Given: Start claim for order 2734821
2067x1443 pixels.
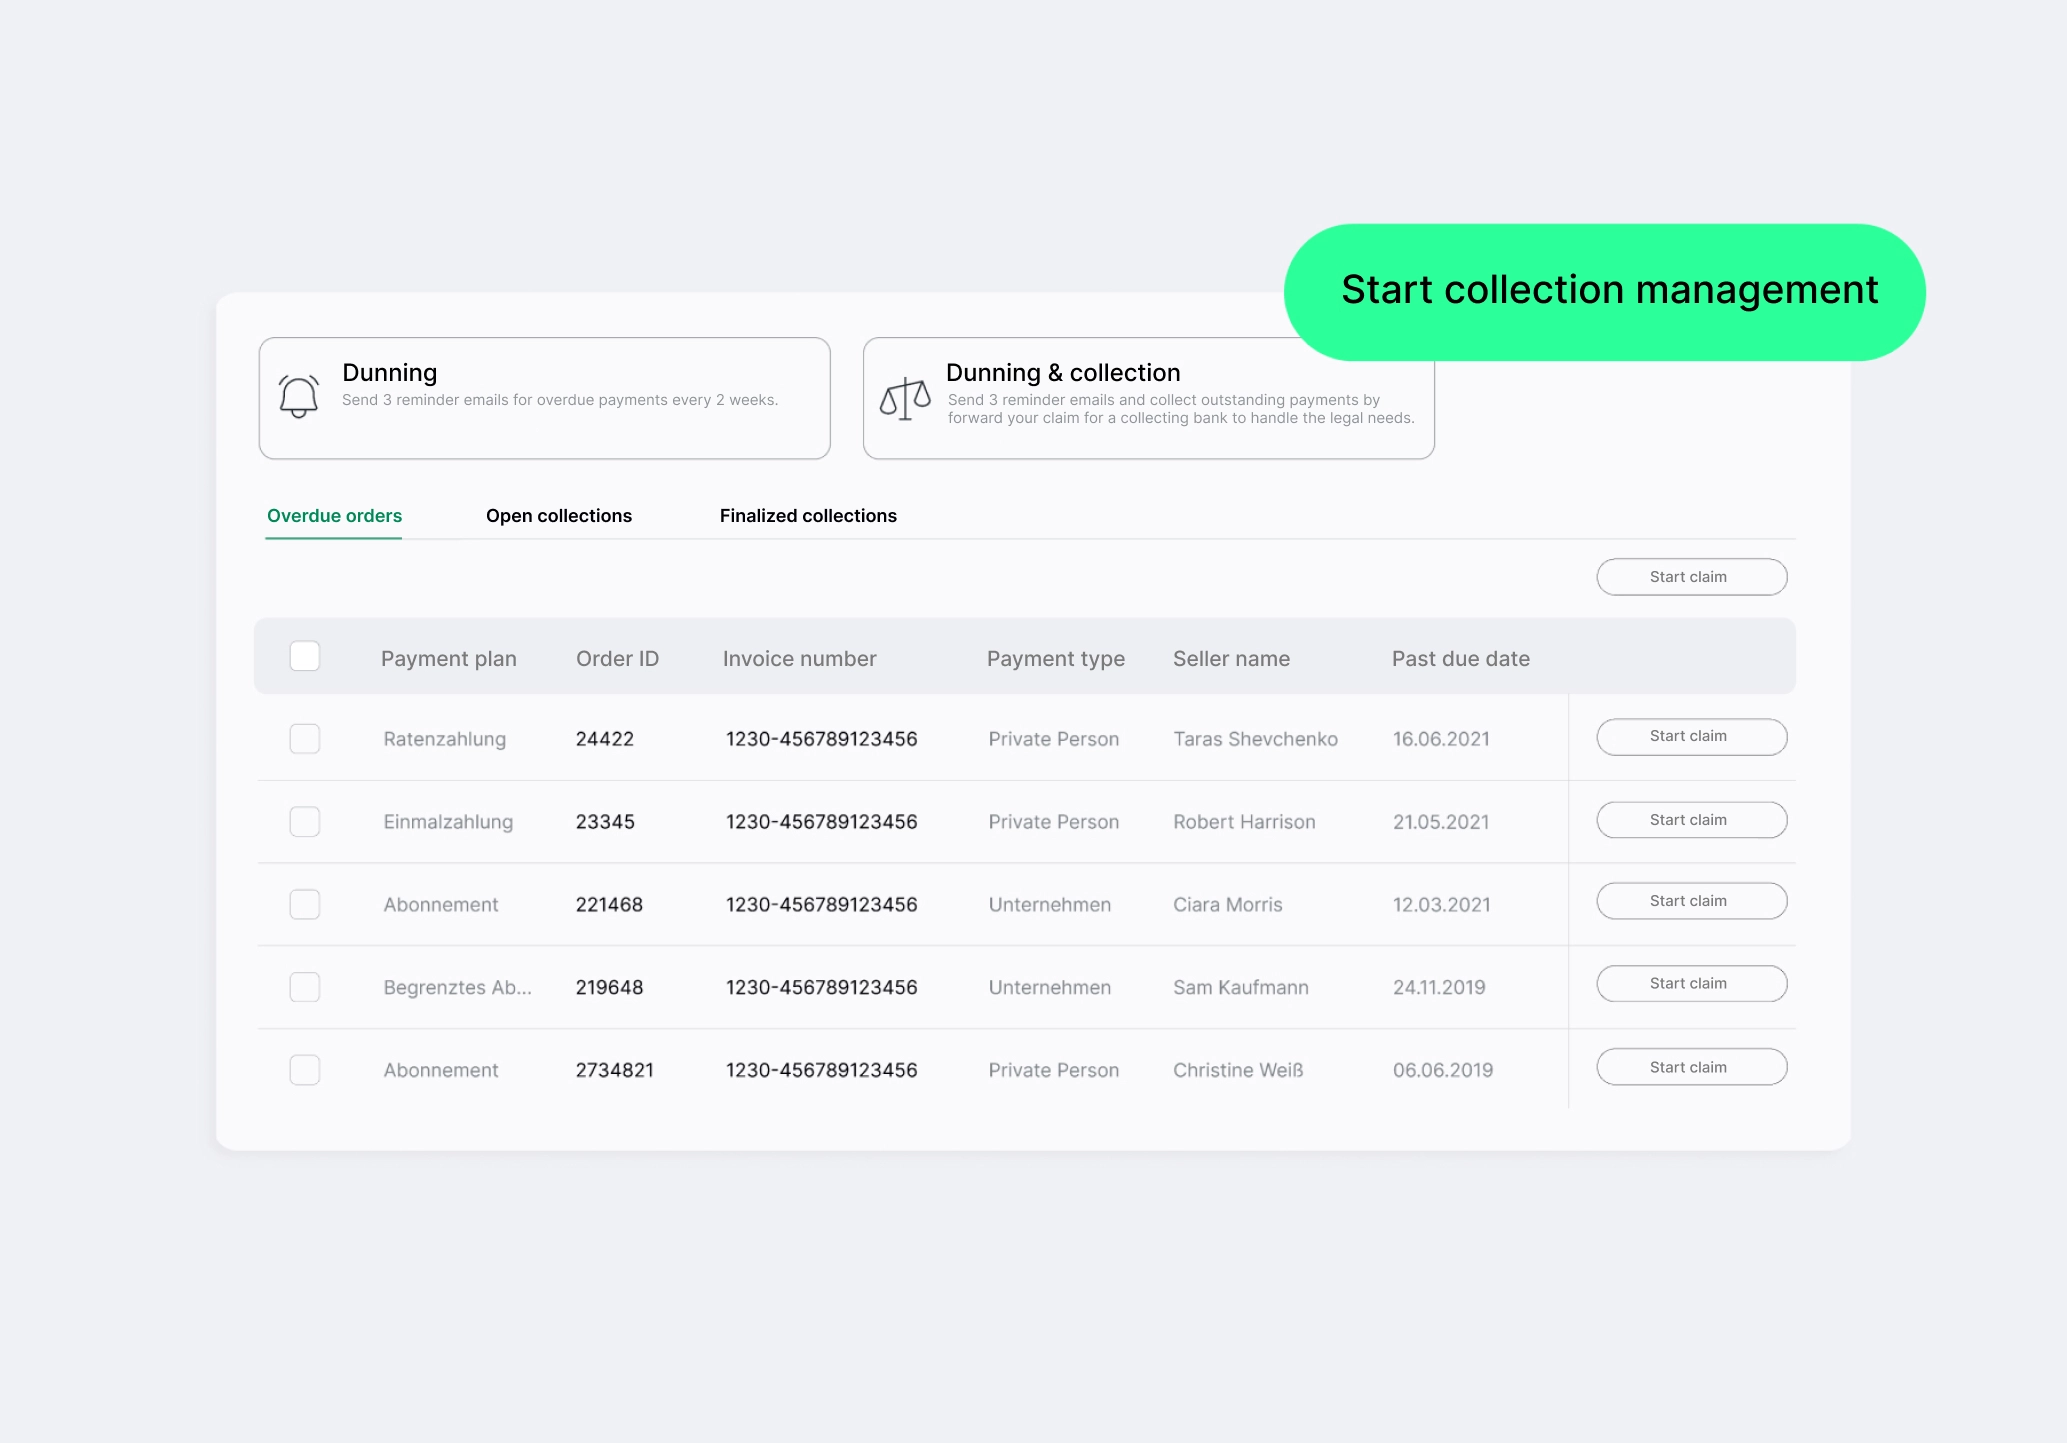Looking at the screenshot, I should [1691, 1066].
